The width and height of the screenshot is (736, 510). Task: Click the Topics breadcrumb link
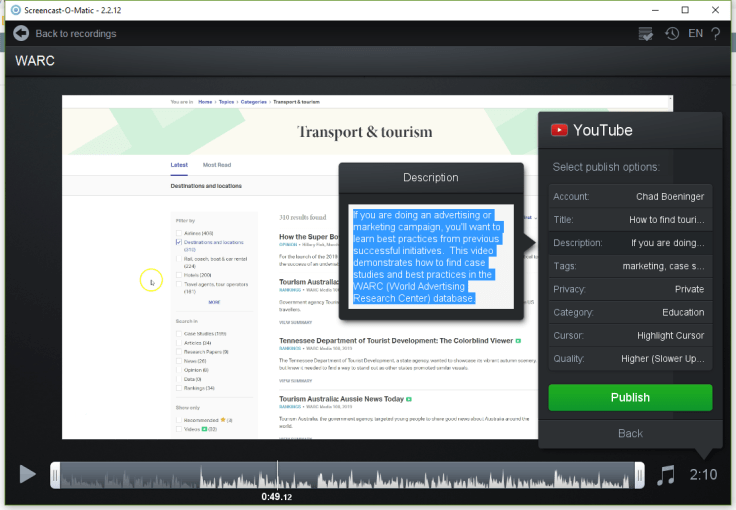pyautogui.click(x=226, y=102)
